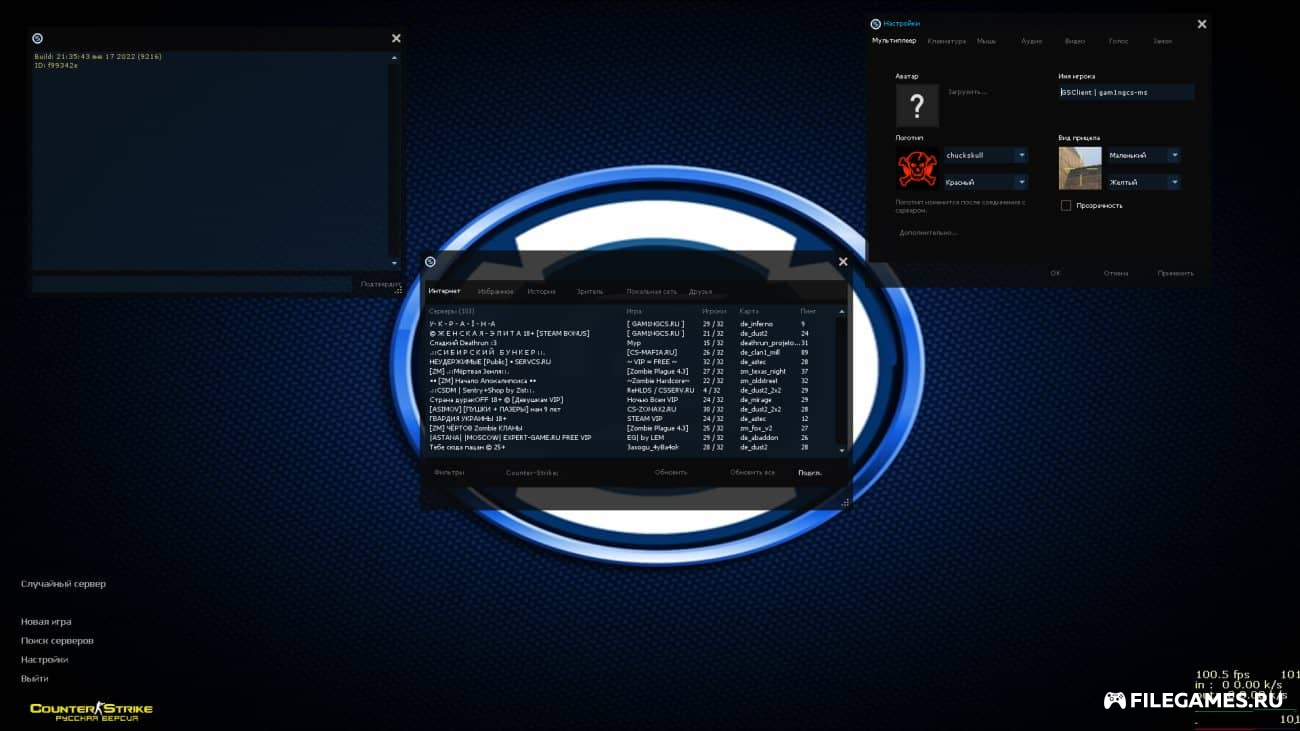Viewport: 1300px width, 731px height.
Task: Select the Сладкий Deathrun server row
Action: pyautogui.click(x=630, y=343)
